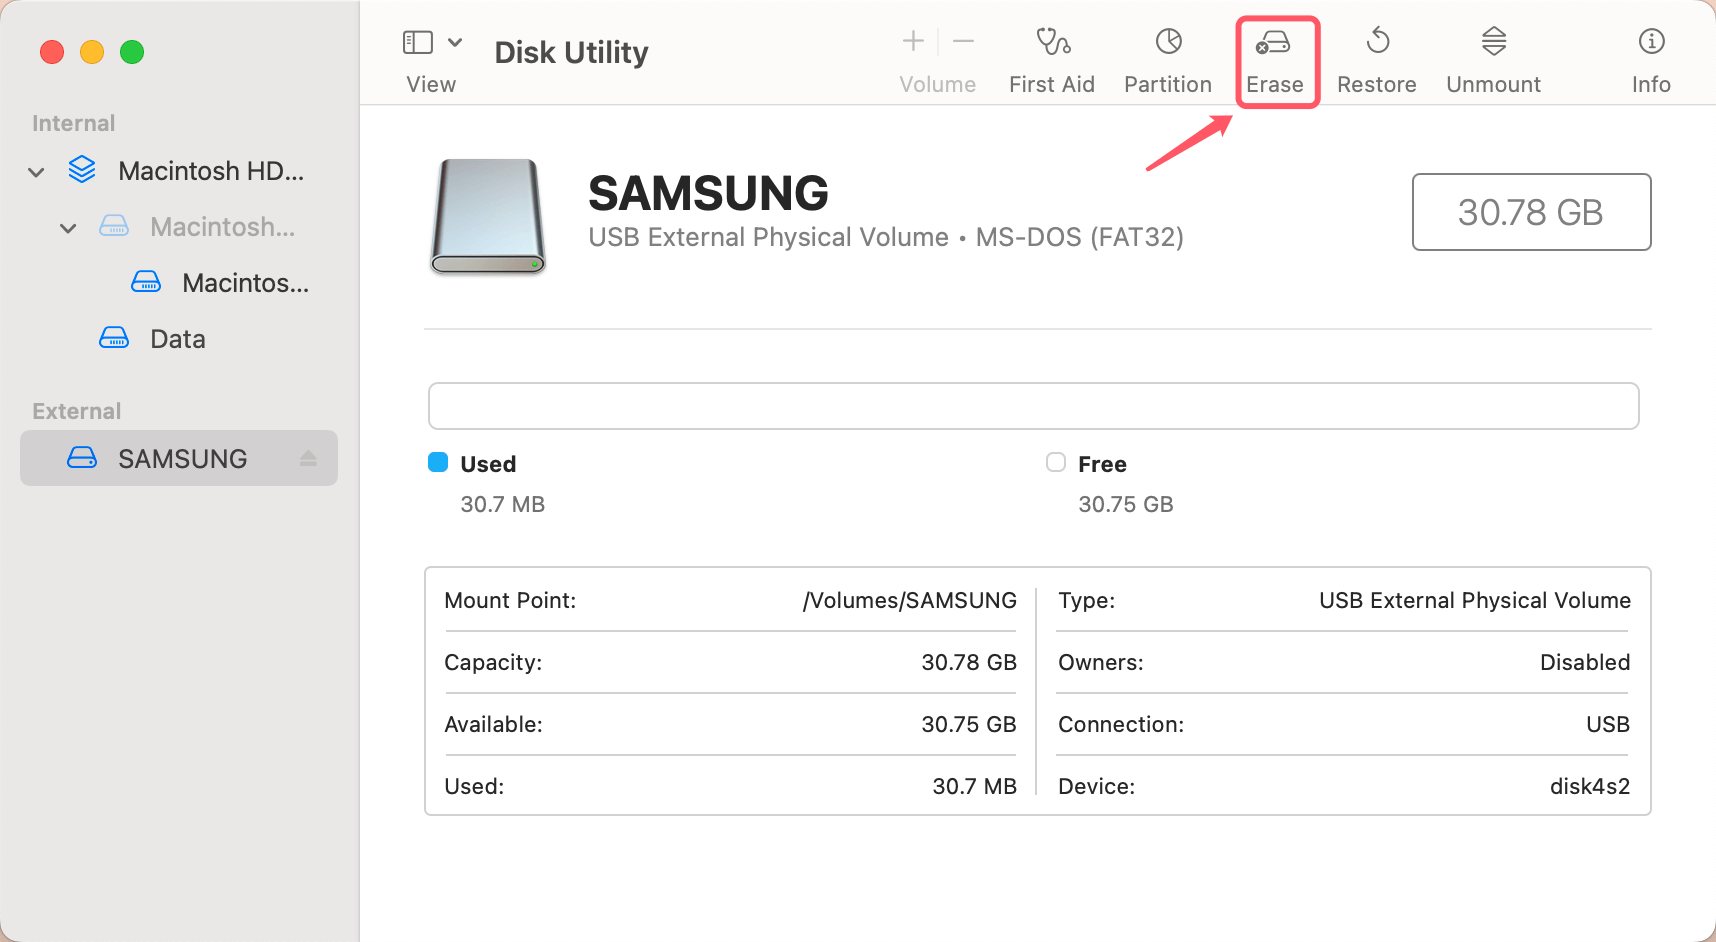Viewport: 1716px width, 942px height.
Task: Unmount the SAMSUNG drive
Action: 1492,57
